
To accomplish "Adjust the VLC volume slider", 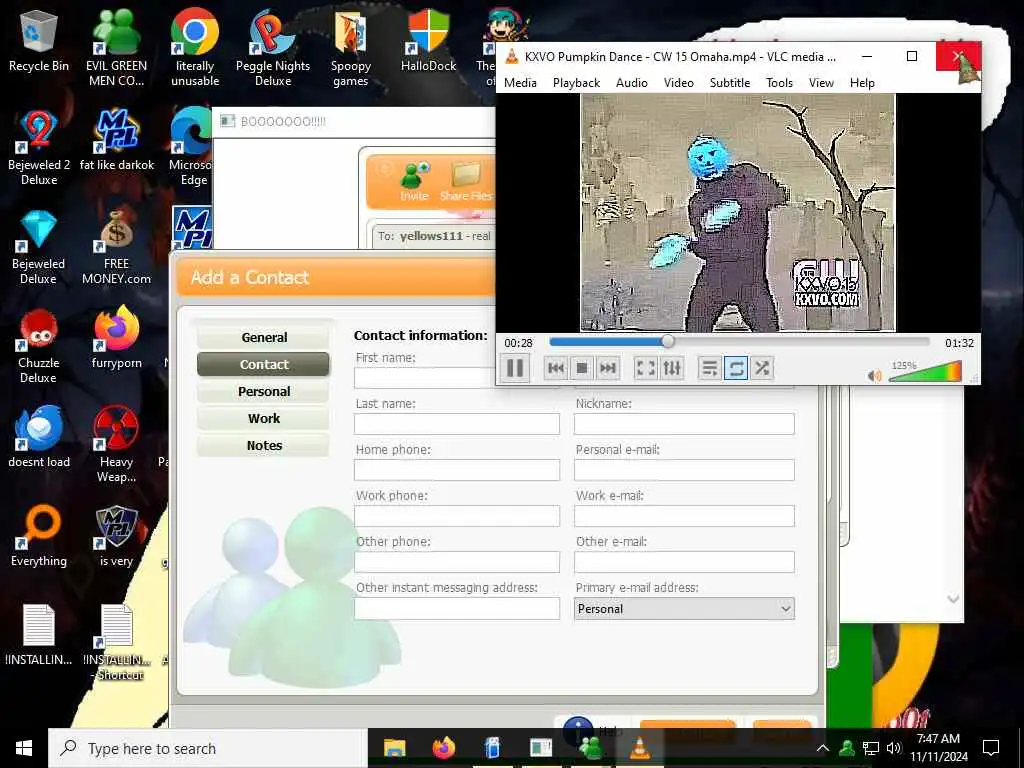I will (925, 371).
